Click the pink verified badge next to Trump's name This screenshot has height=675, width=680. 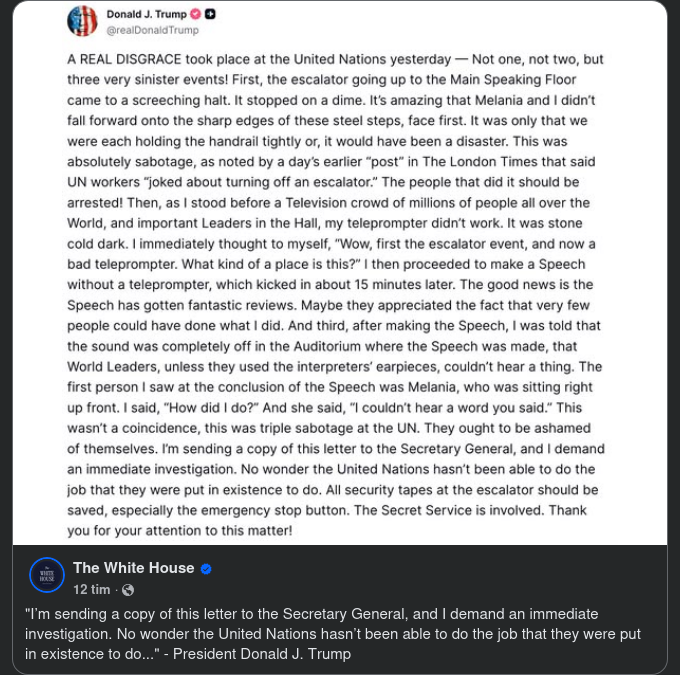196,14
